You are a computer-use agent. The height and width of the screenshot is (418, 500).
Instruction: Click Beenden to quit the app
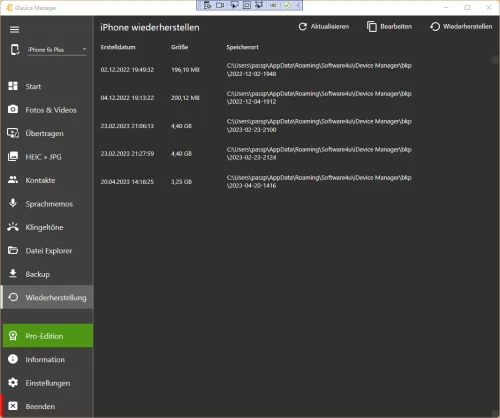47,406
